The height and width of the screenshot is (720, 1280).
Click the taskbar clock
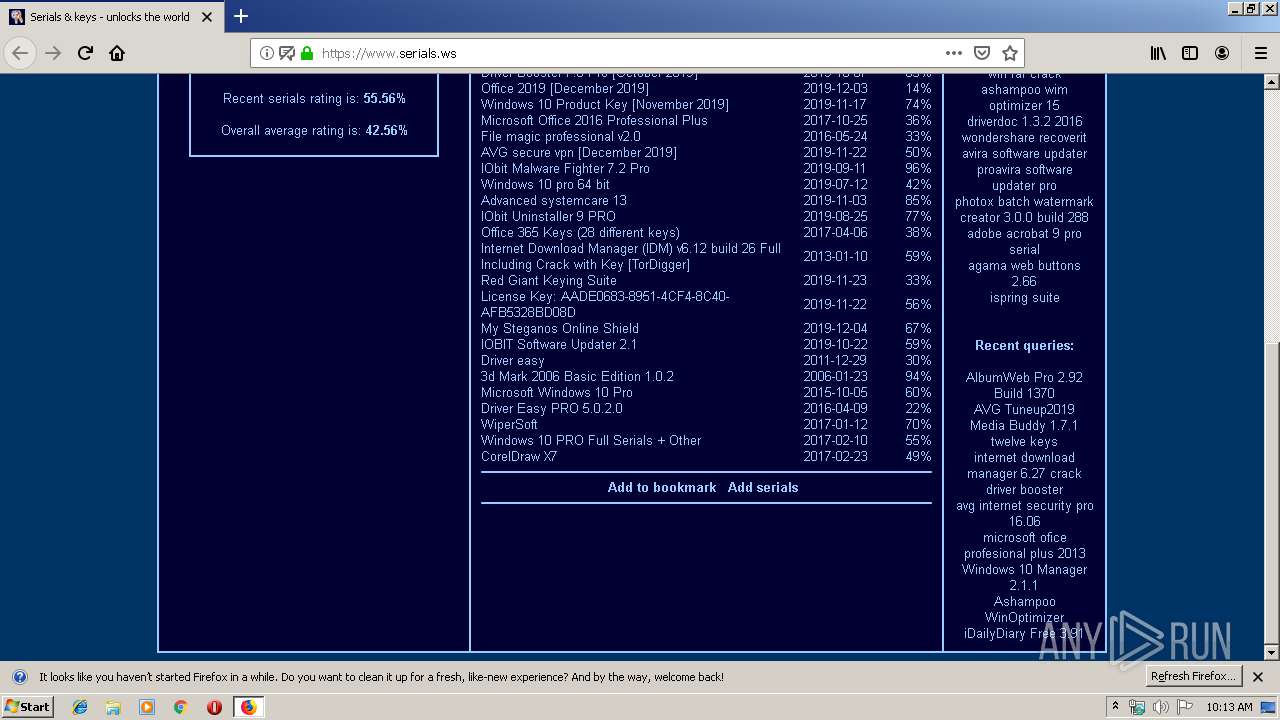(1229, 707)
